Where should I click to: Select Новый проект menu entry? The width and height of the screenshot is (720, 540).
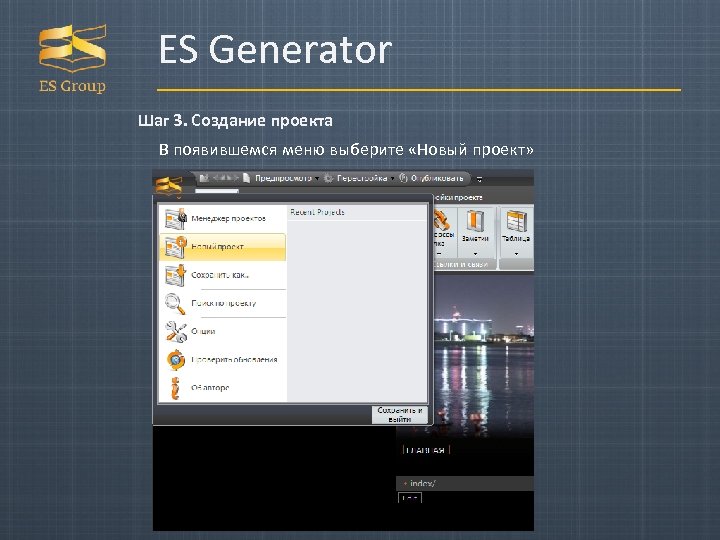pos(222,247)
